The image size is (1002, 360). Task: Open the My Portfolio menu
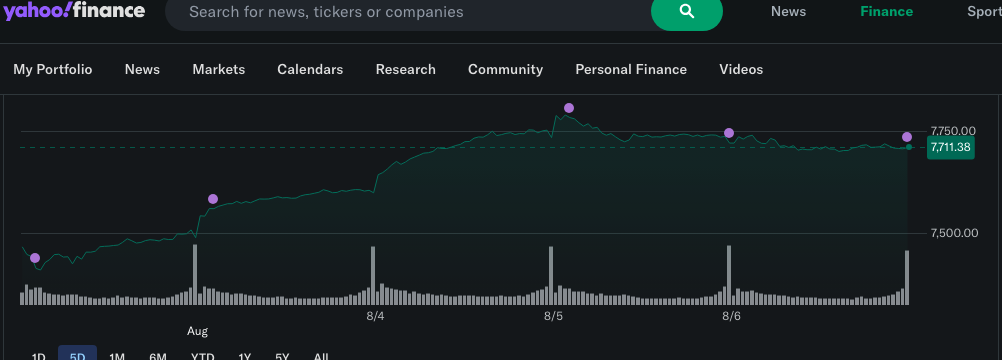(52, 69)
